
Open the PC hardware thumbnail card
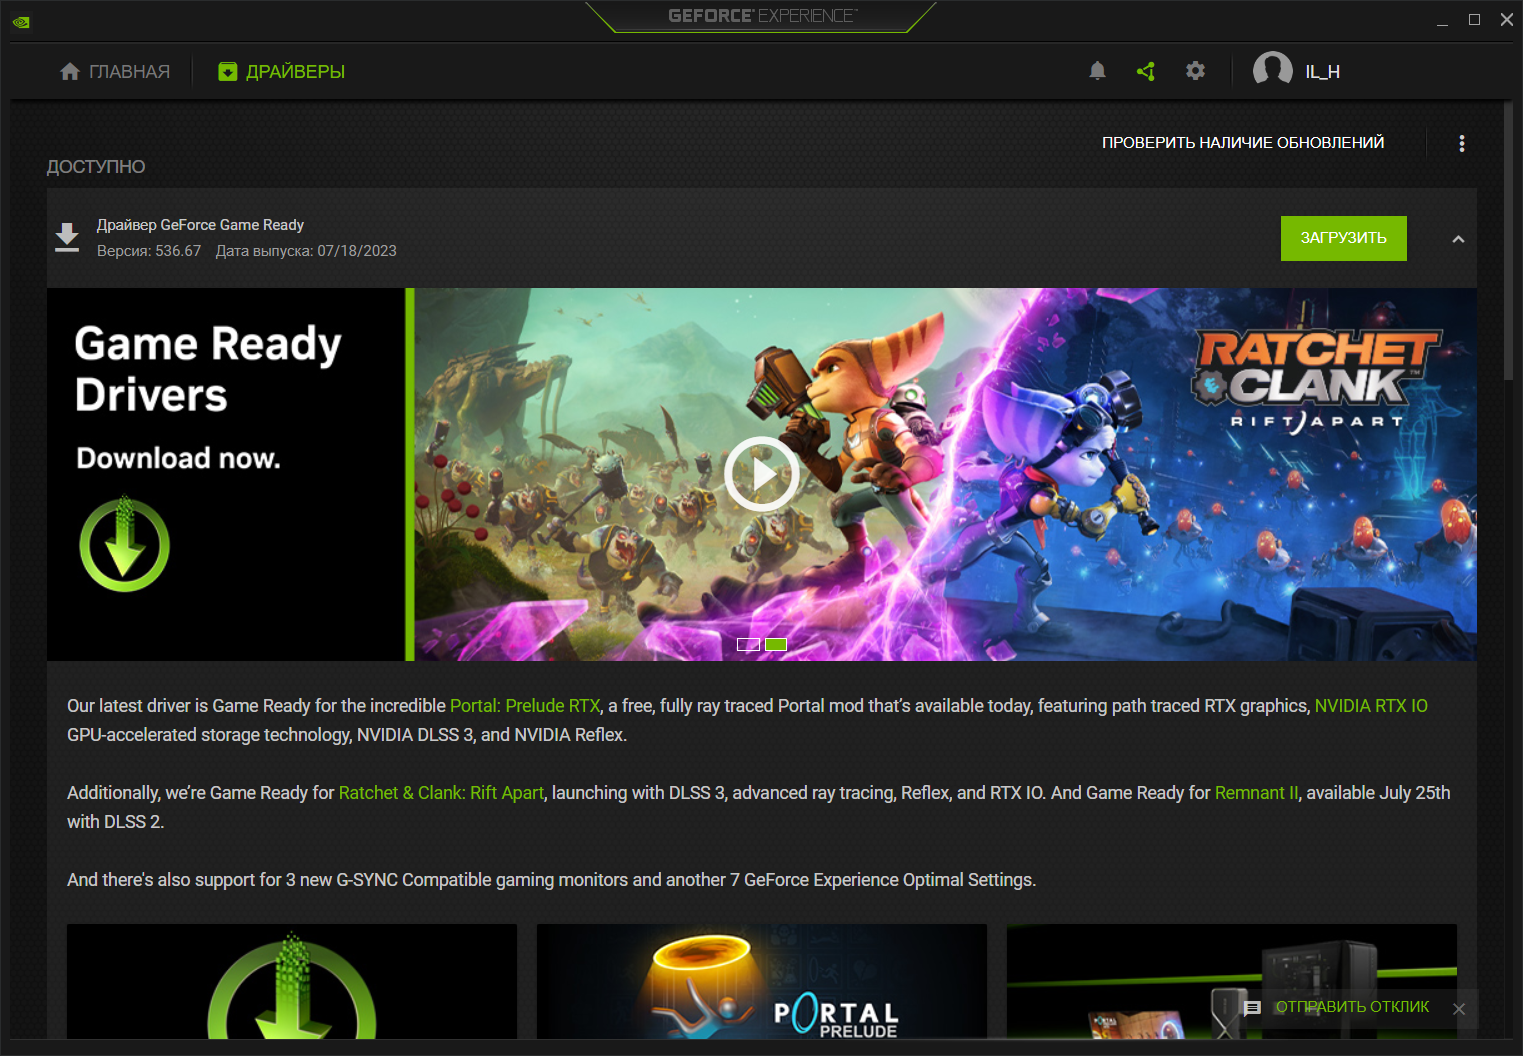click(x=1232, y=981)
